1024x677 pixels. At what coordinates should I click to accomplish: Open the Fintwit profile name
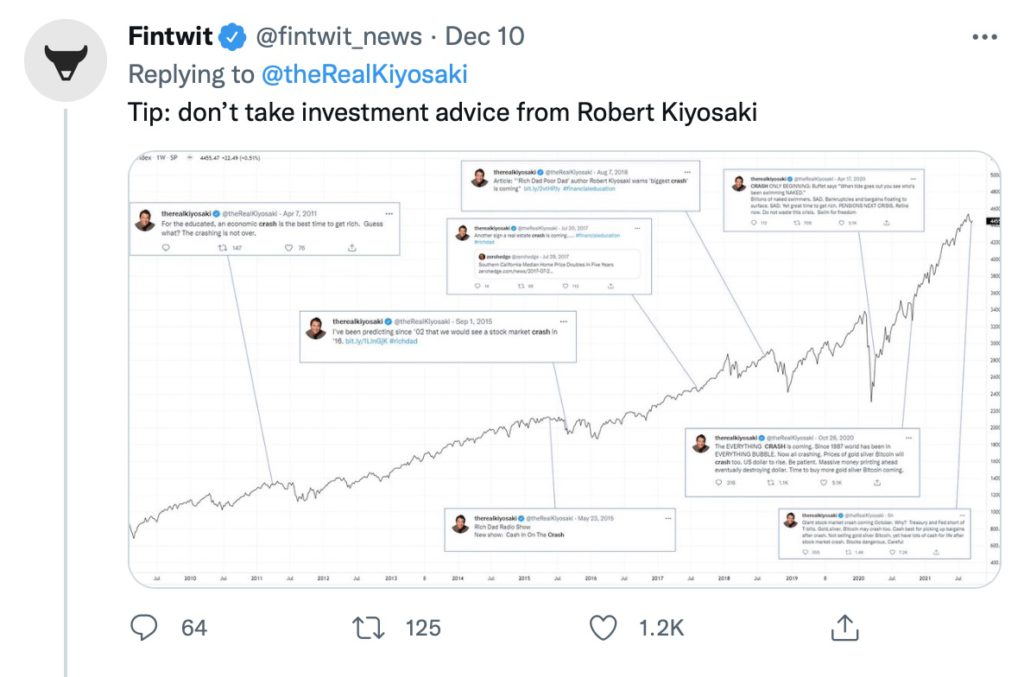click(170, 36)
